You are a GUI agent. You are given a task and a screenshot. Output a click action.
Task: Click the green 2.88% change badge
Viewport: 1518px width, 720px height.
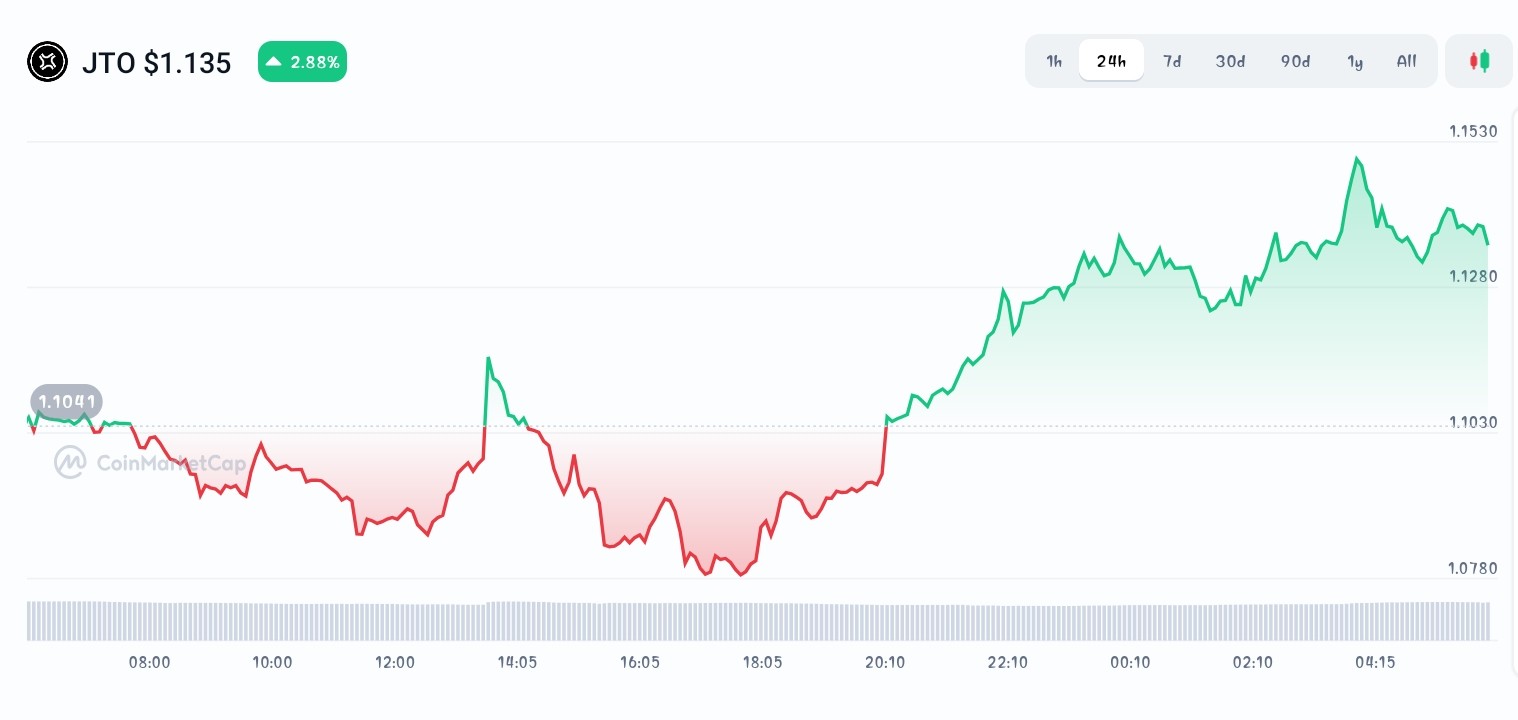tap(302, 62)
